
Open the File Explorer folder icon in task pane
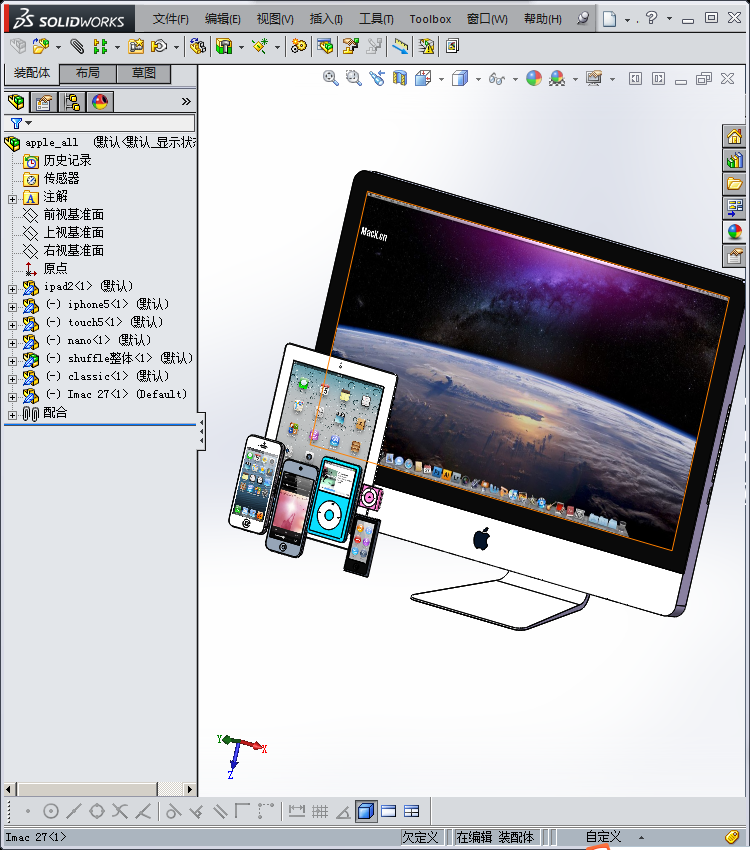[735, 184]
